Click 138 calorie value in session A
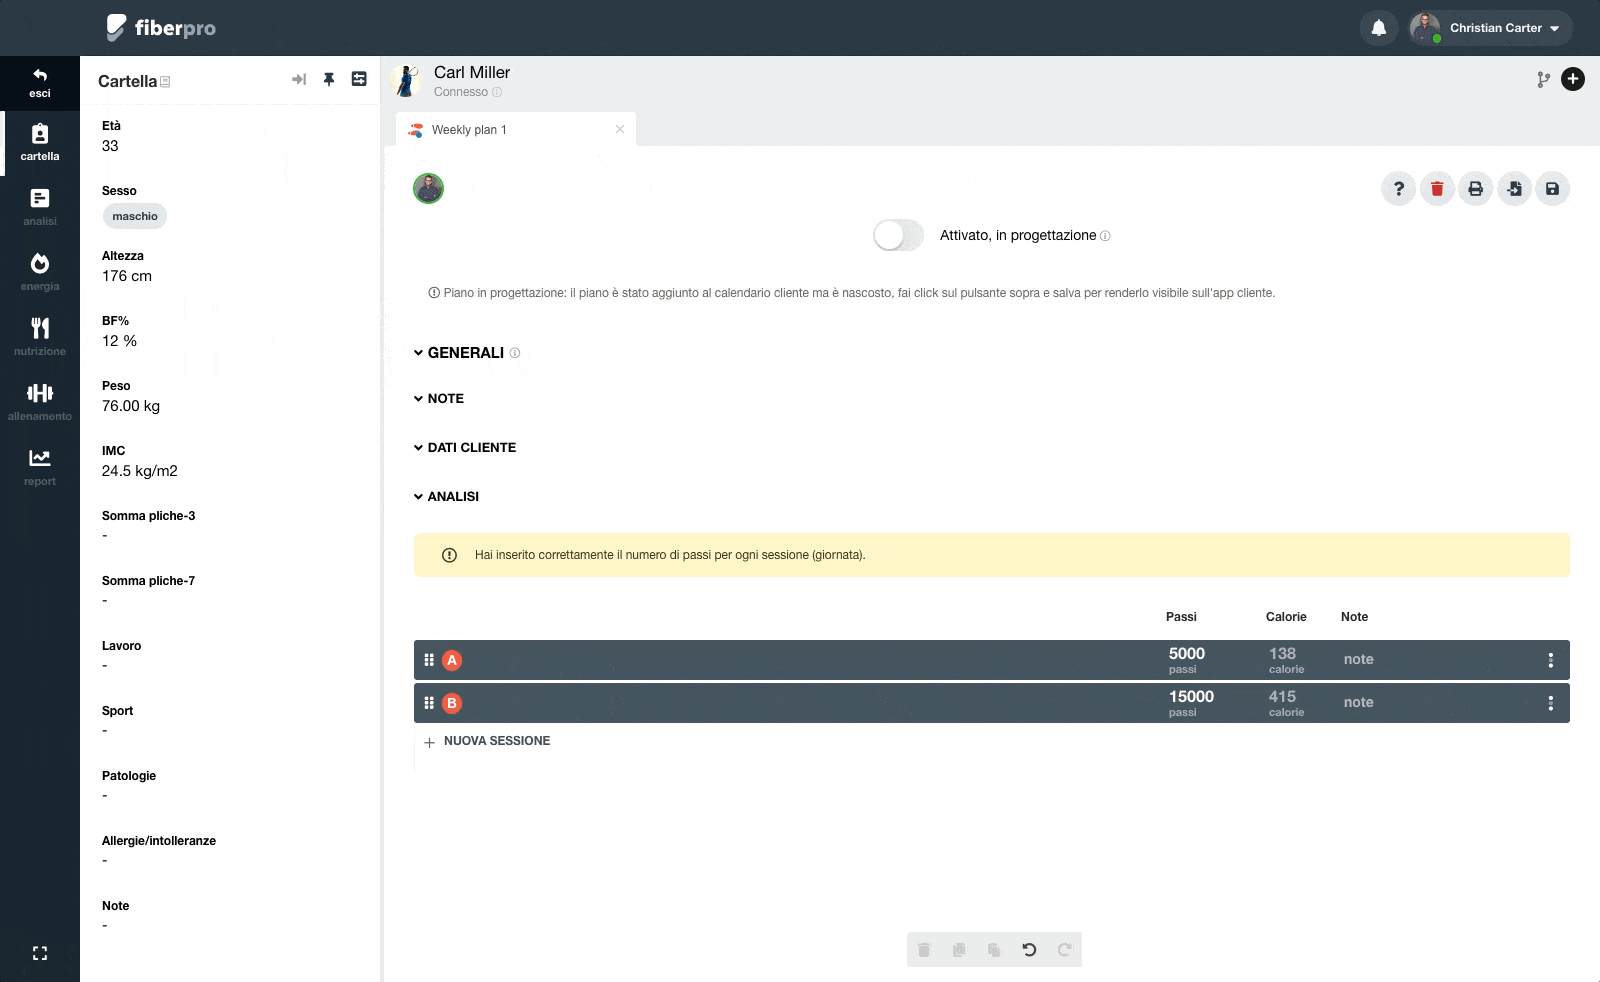 (x=1282, y=654)
